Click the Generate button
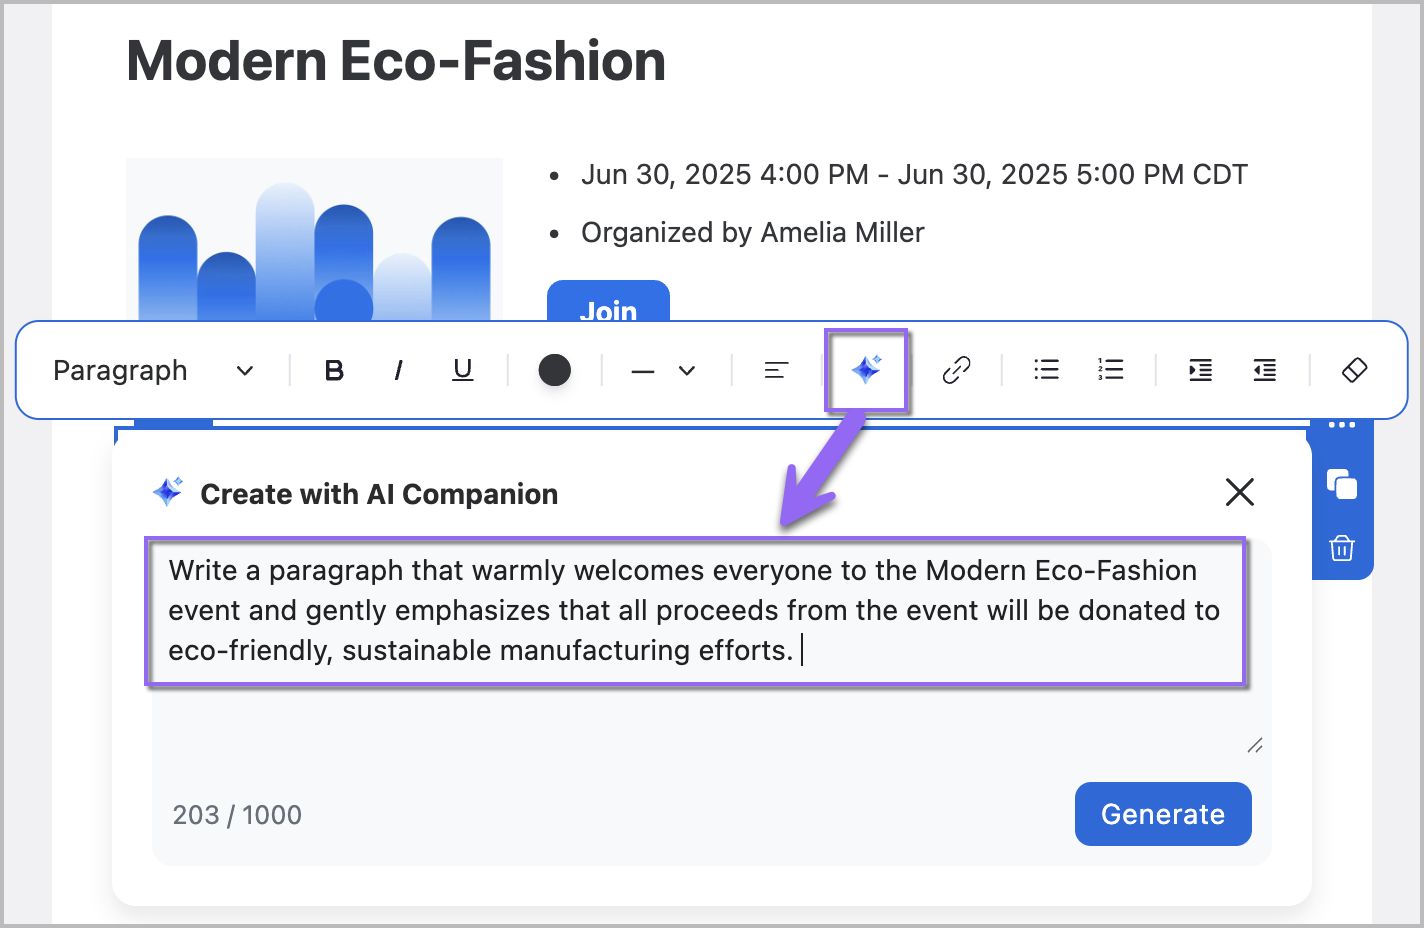 tap(1162, 814)
